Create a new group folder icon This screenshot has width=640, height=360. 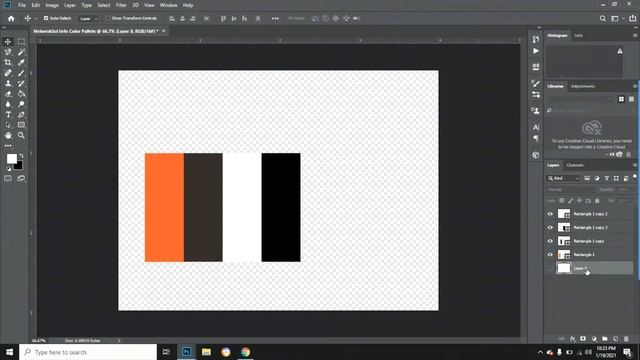tap(604, 339)
